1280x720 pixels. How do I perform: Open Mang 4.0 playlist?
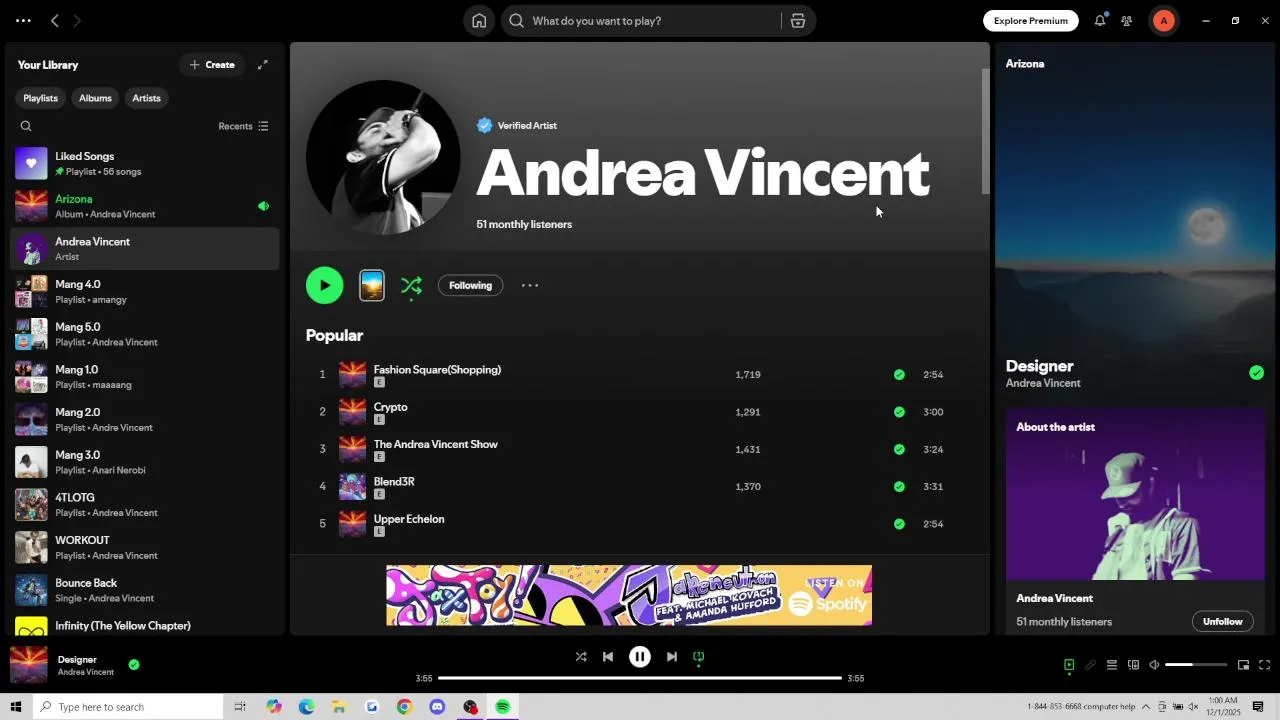pyautogui.click(x=144, y=291)
